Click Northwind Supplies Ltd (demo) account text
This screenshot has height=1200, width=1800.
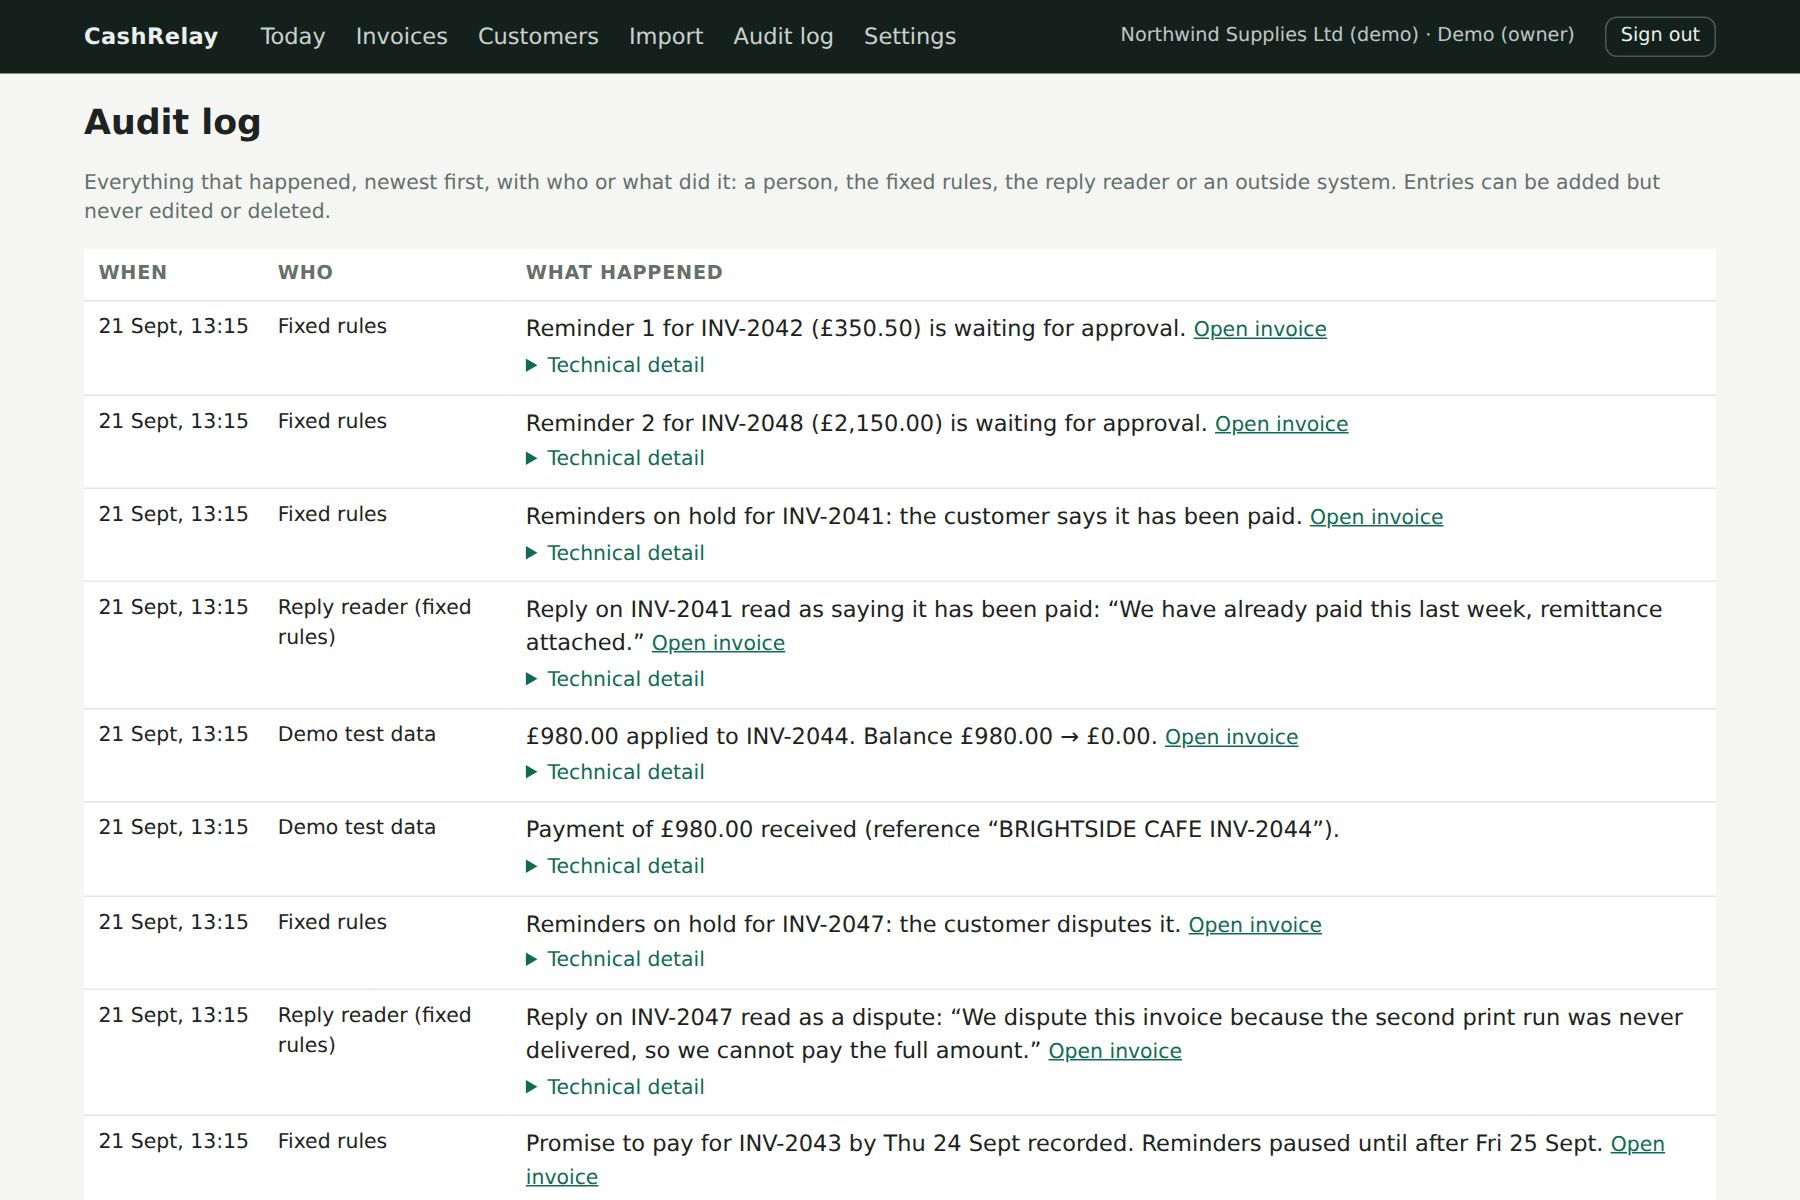tap(1269, 34)
